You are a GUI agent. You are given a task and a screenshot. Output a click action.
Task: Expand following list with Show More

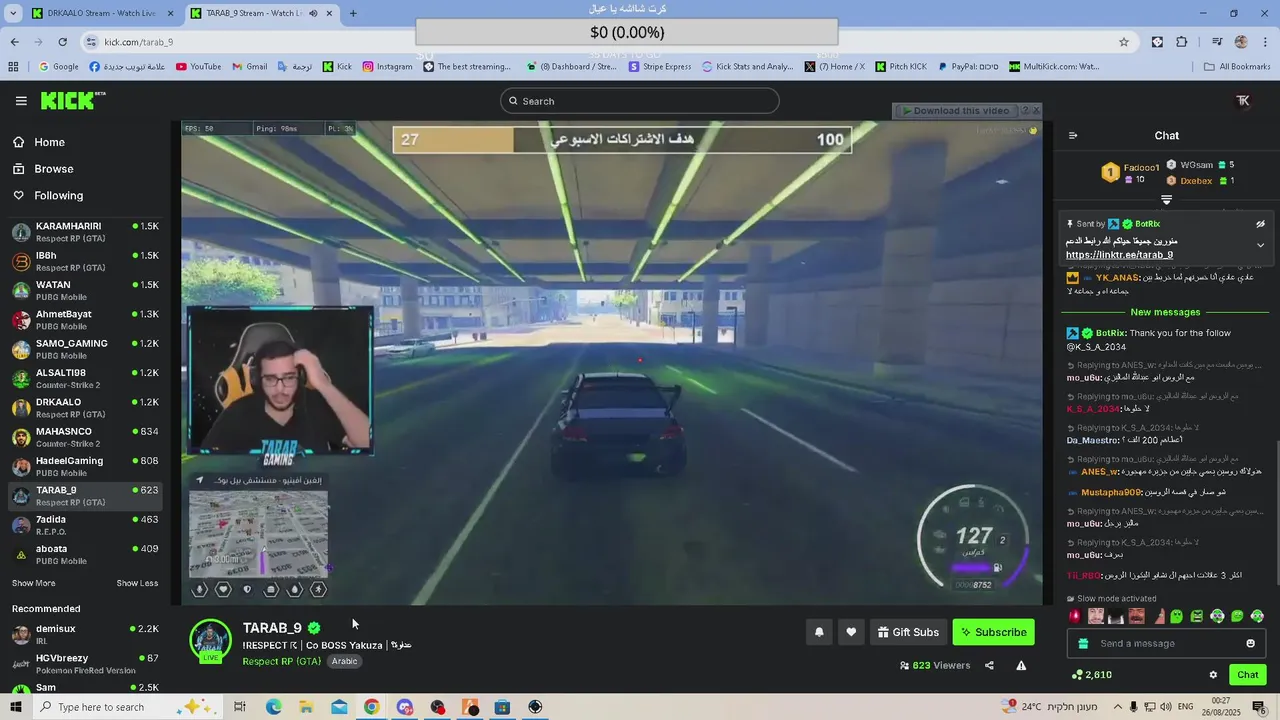pyautogui.click(x=33, y=583)
